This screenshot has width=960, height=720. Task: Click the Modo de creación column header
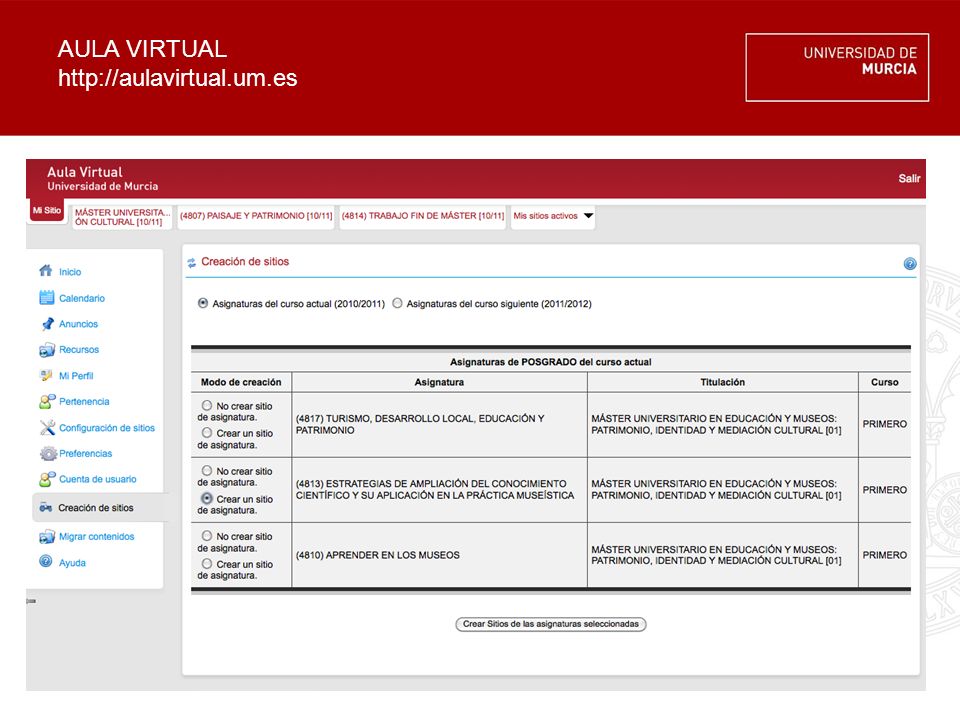(x=241, y=382)
